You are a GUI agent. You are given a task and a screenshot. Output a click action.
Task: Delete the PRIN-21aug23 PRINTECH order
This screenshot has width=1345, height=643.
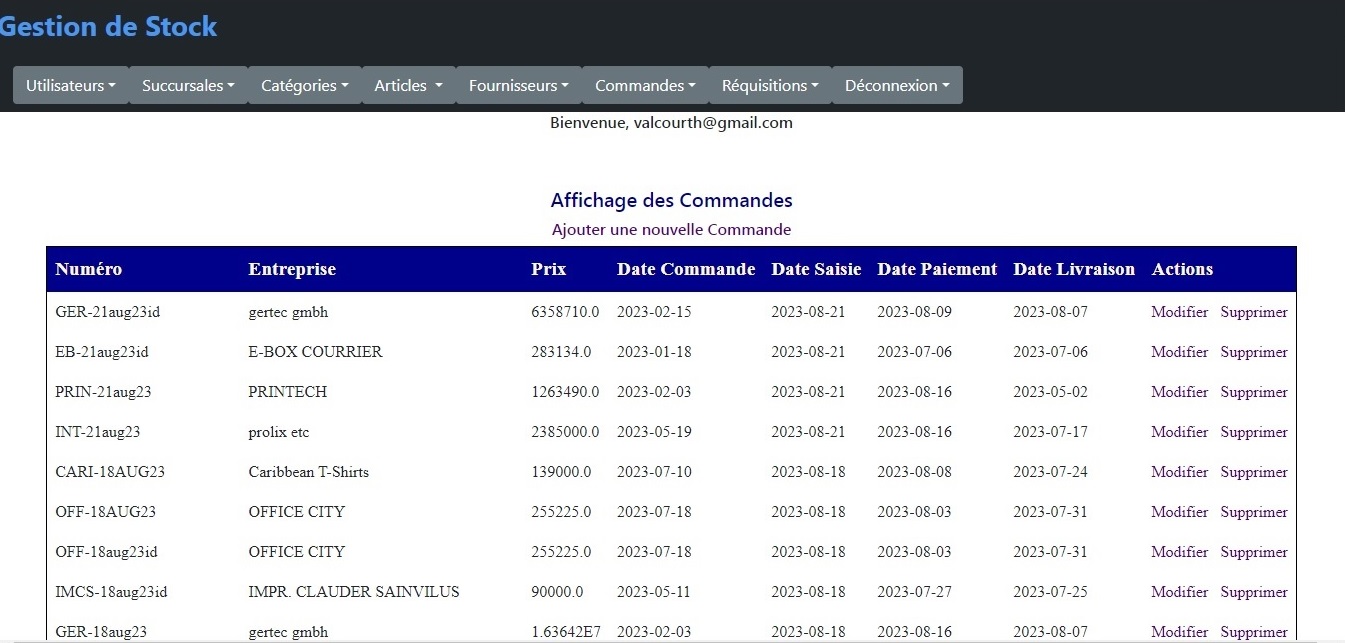click(x=1253, y=392)
